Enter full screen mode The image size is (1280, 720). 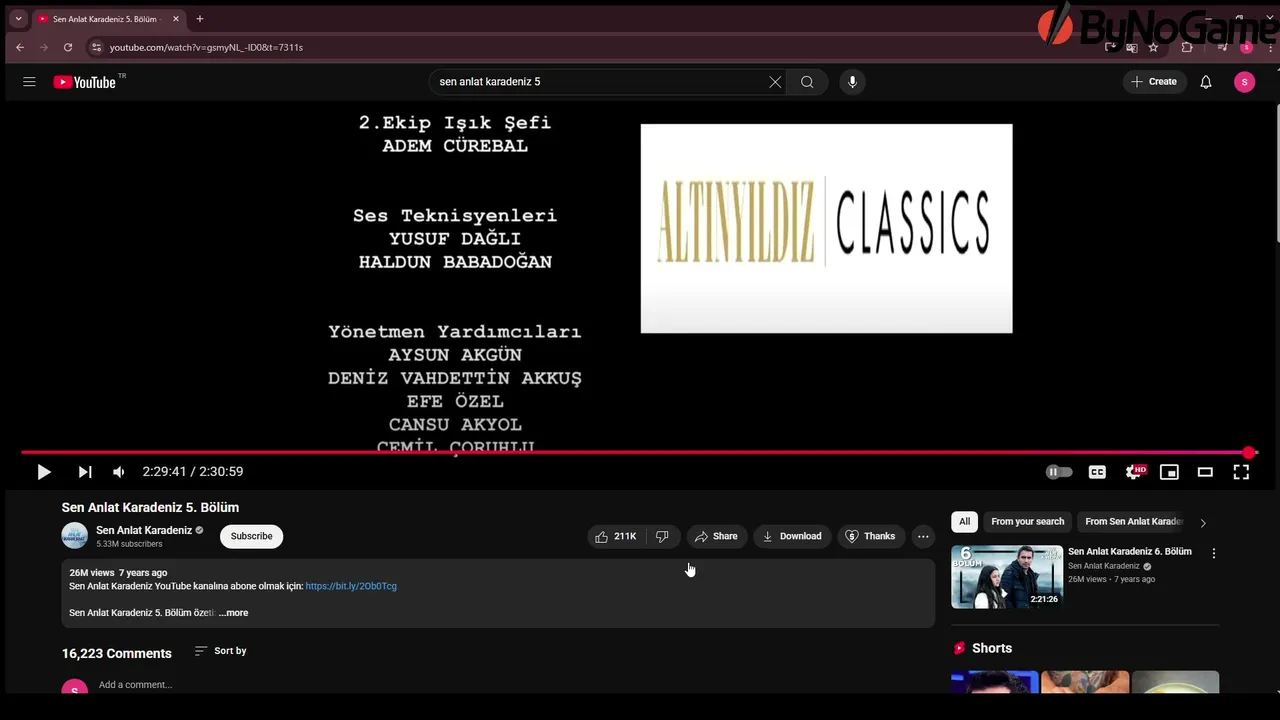(1241, 472)
